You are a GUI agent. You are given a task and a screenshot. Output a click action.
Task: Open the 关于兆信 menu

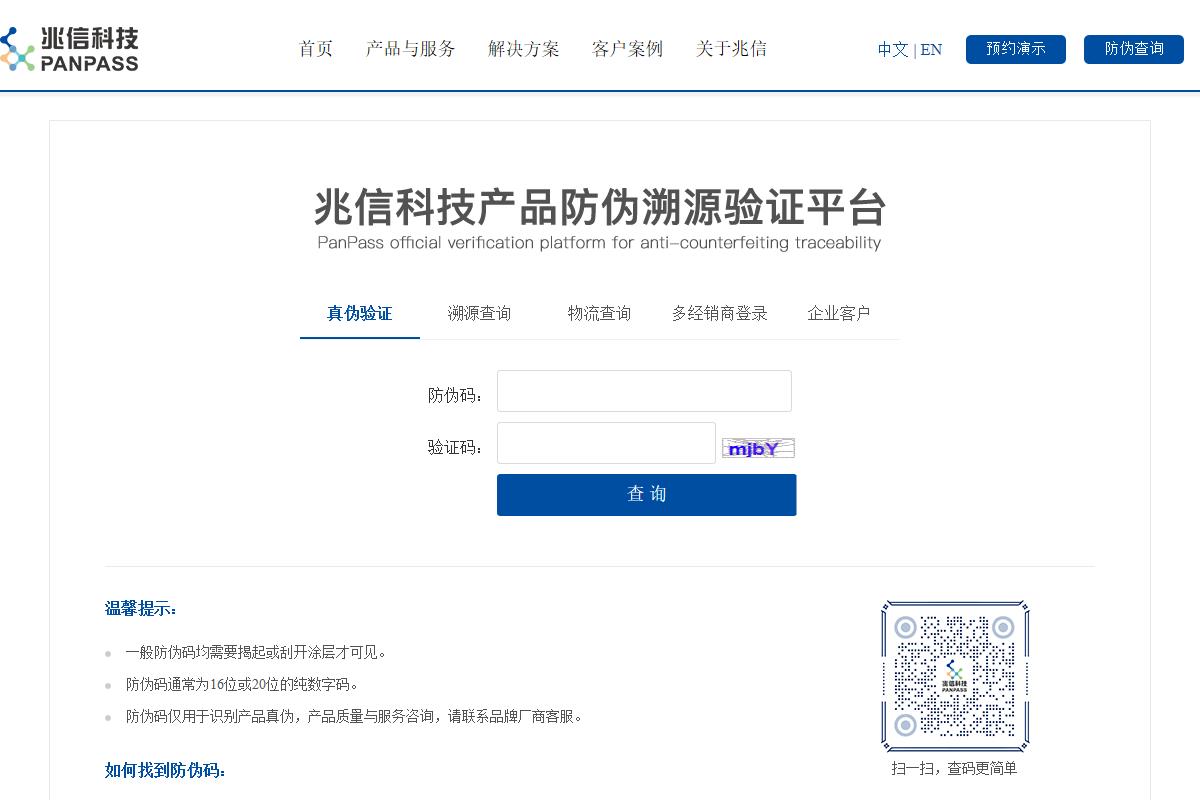(731, 49)
